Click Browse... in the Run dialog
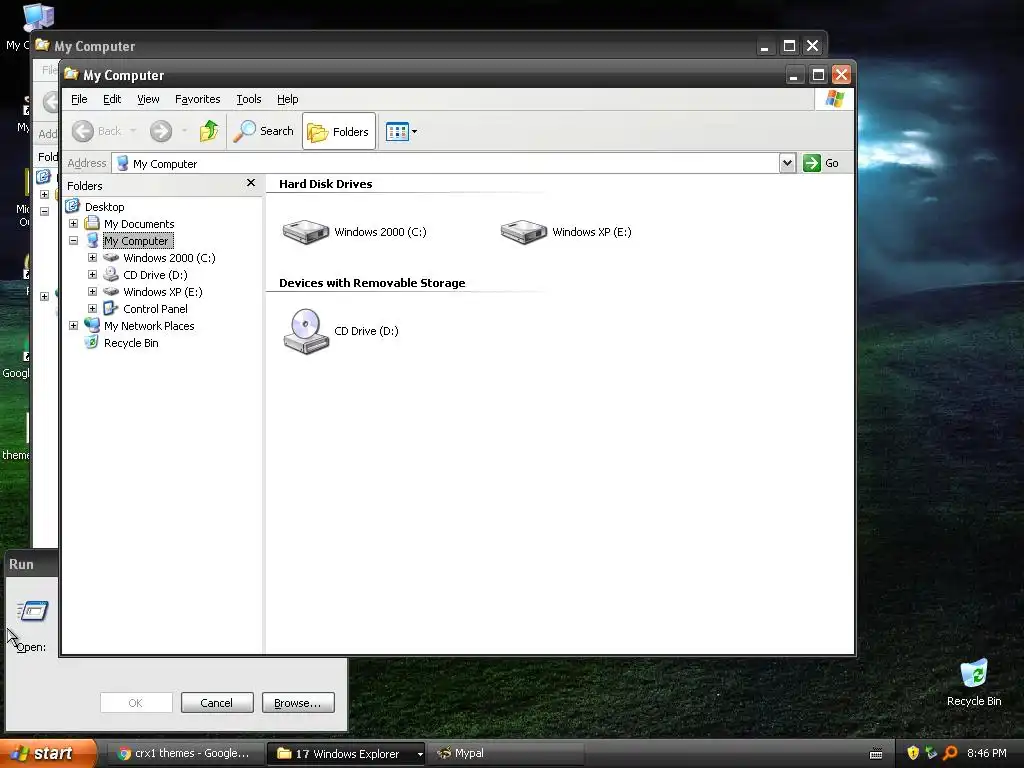This screenshot has height=768, width=1024. (x=298, y=703)
